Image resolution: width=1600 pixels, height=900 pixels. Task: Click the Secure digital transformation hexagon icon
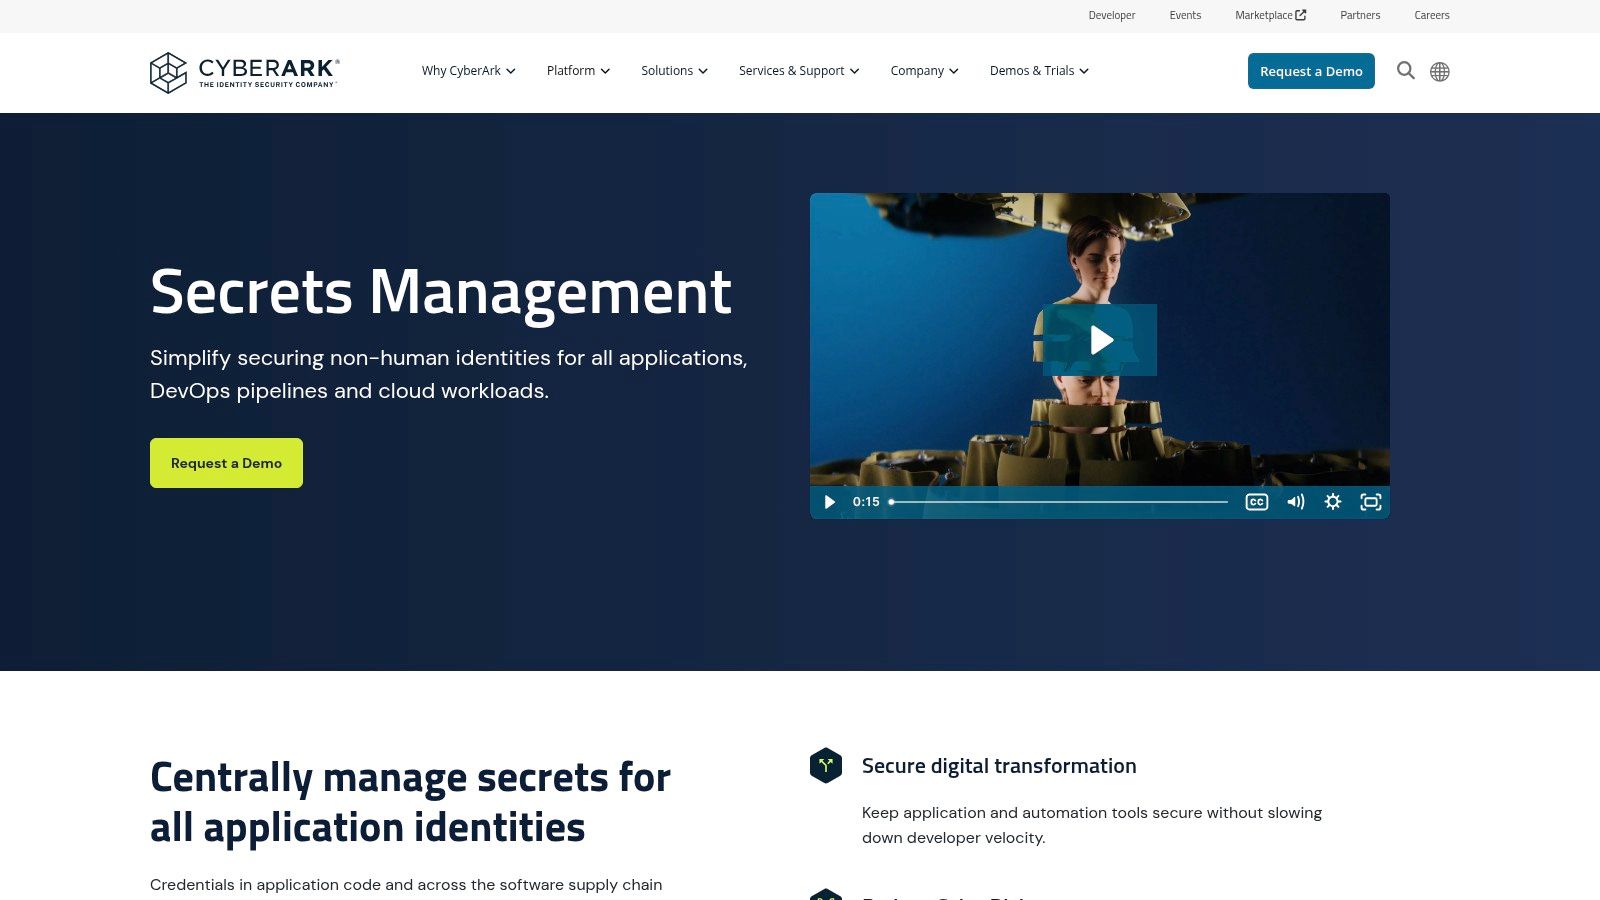point(825,765)
